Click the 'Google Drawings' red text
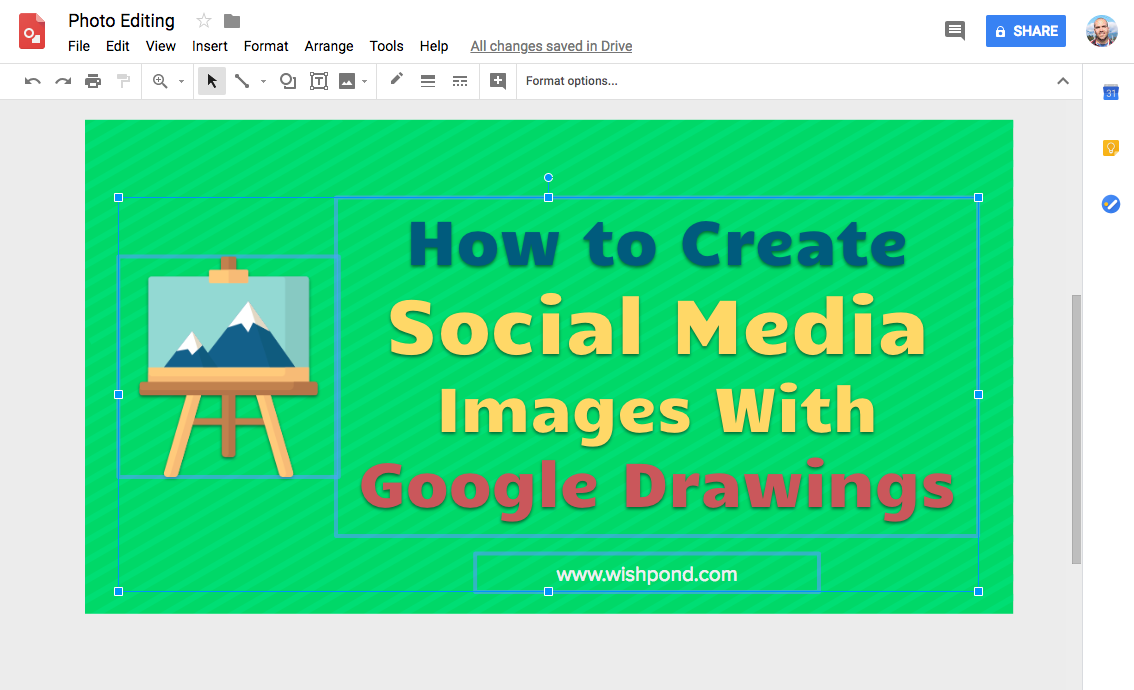 [x=657, y=488]
